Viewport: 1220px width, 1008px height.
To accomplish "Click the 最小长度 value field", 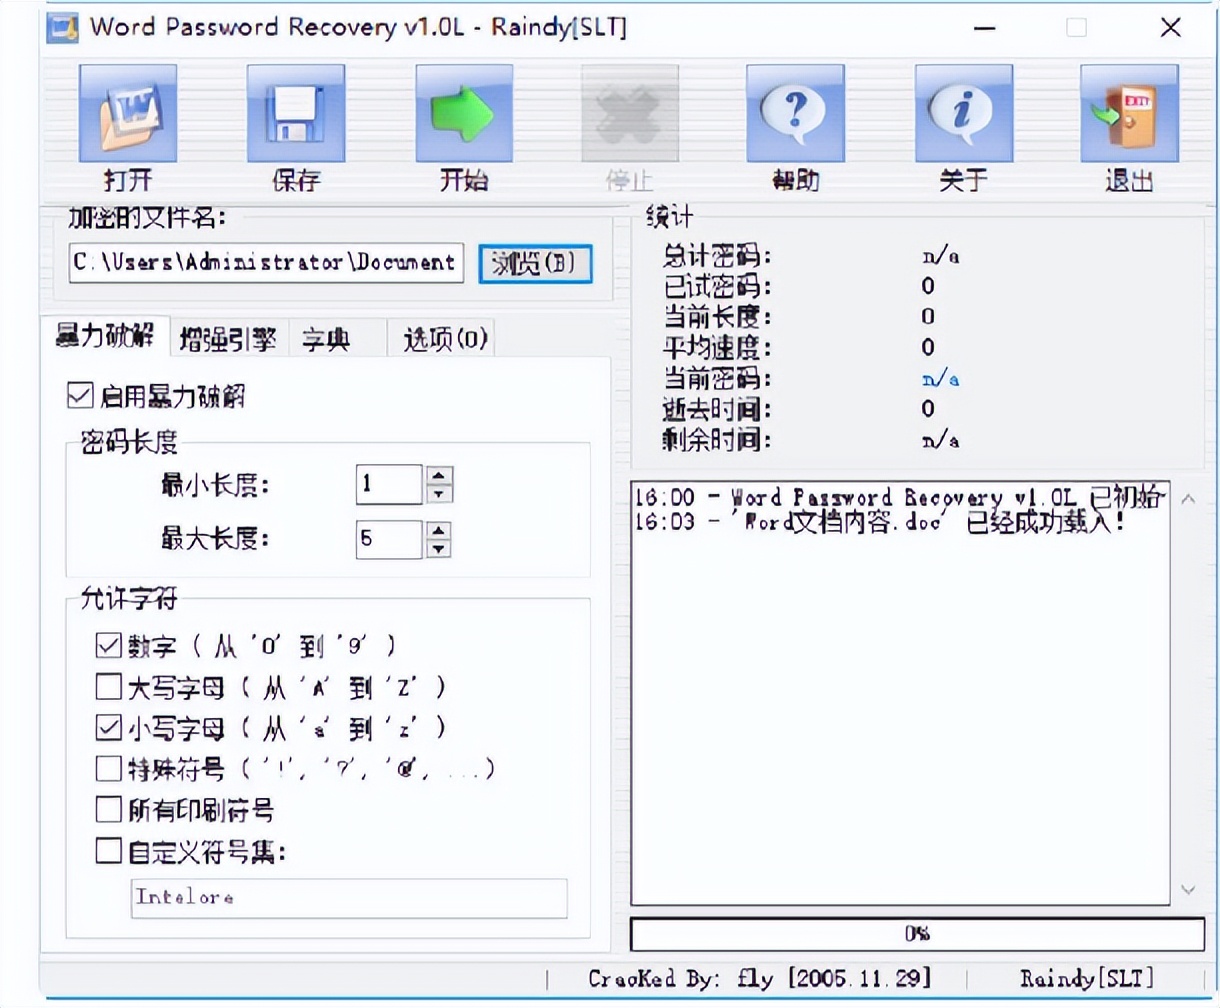I will [389, 484].
